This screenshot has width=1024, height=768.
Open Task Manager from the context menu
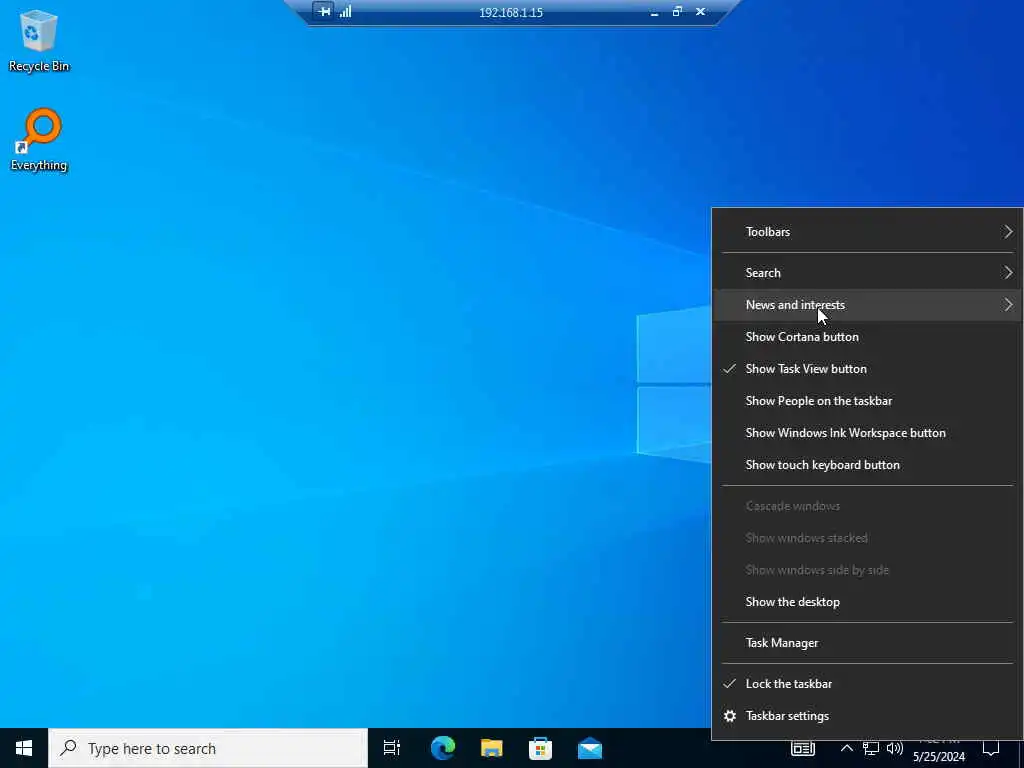[867, 643]
